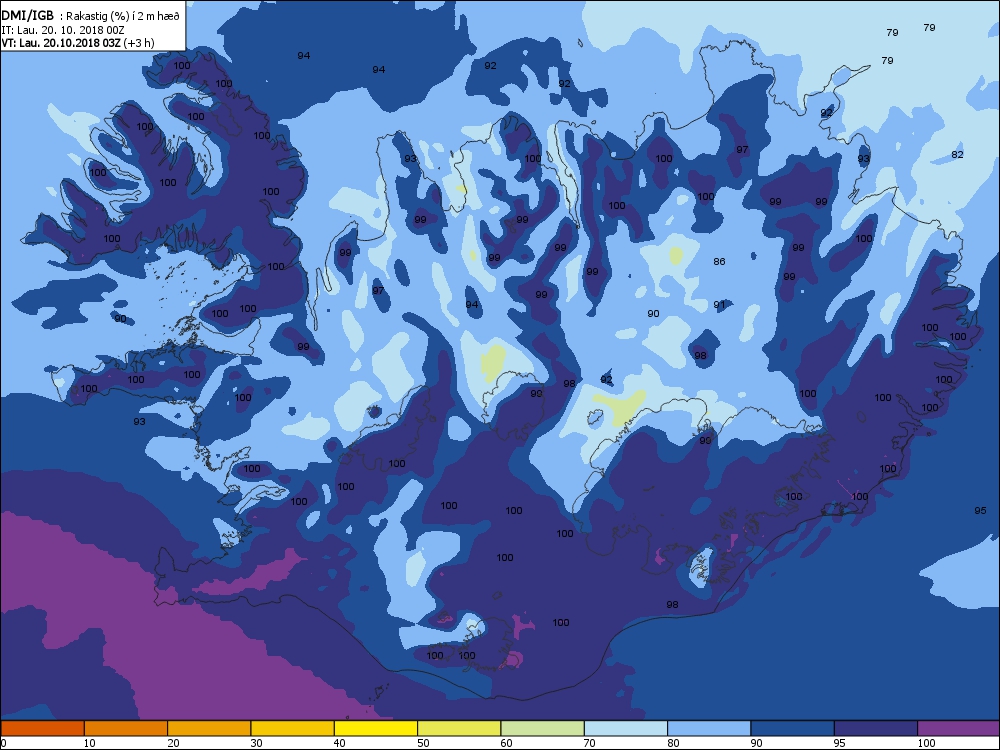Click the dark orange 0–10 legend swatch

pyautogui.click(x=42, y=728)
